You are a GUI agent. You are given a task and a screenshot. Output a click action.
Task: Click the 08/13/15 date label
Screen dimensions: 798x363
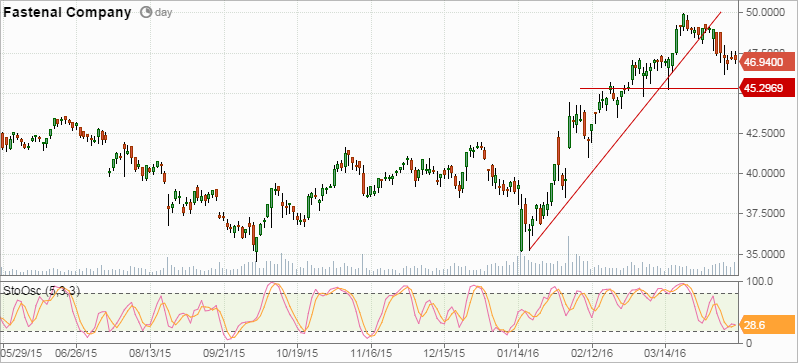(150, 352)
